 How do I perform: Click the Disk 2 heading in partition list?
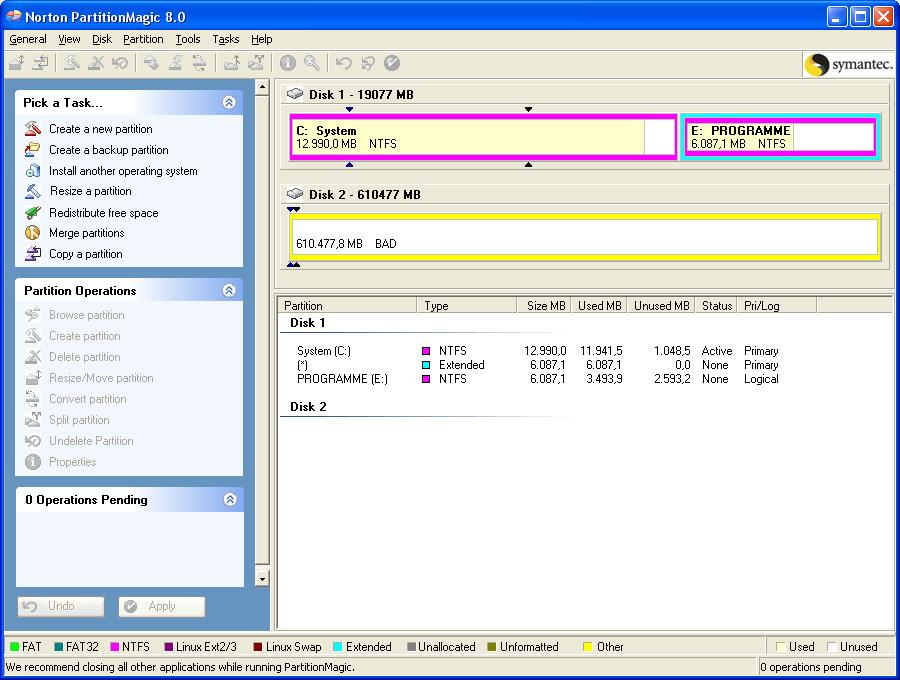pyautogui.click(x=308, y=406)
